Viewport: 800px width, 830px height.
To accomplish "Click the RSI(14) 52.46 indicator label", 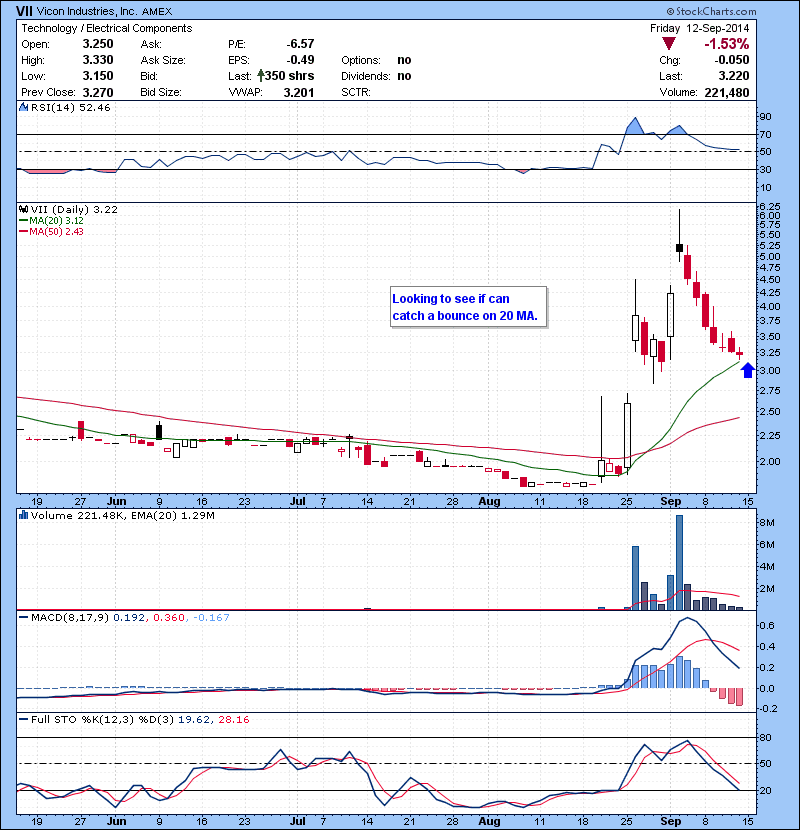I will coord(70,107).
